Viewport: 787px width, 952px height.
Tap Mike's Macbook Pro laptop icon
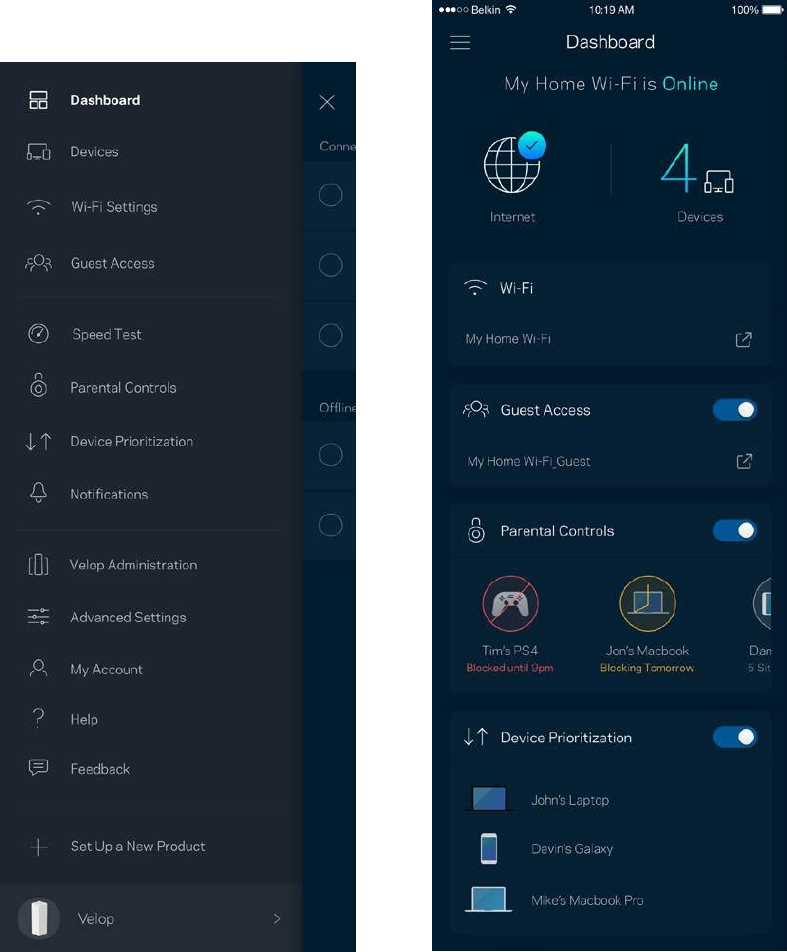tap(489, 899)
